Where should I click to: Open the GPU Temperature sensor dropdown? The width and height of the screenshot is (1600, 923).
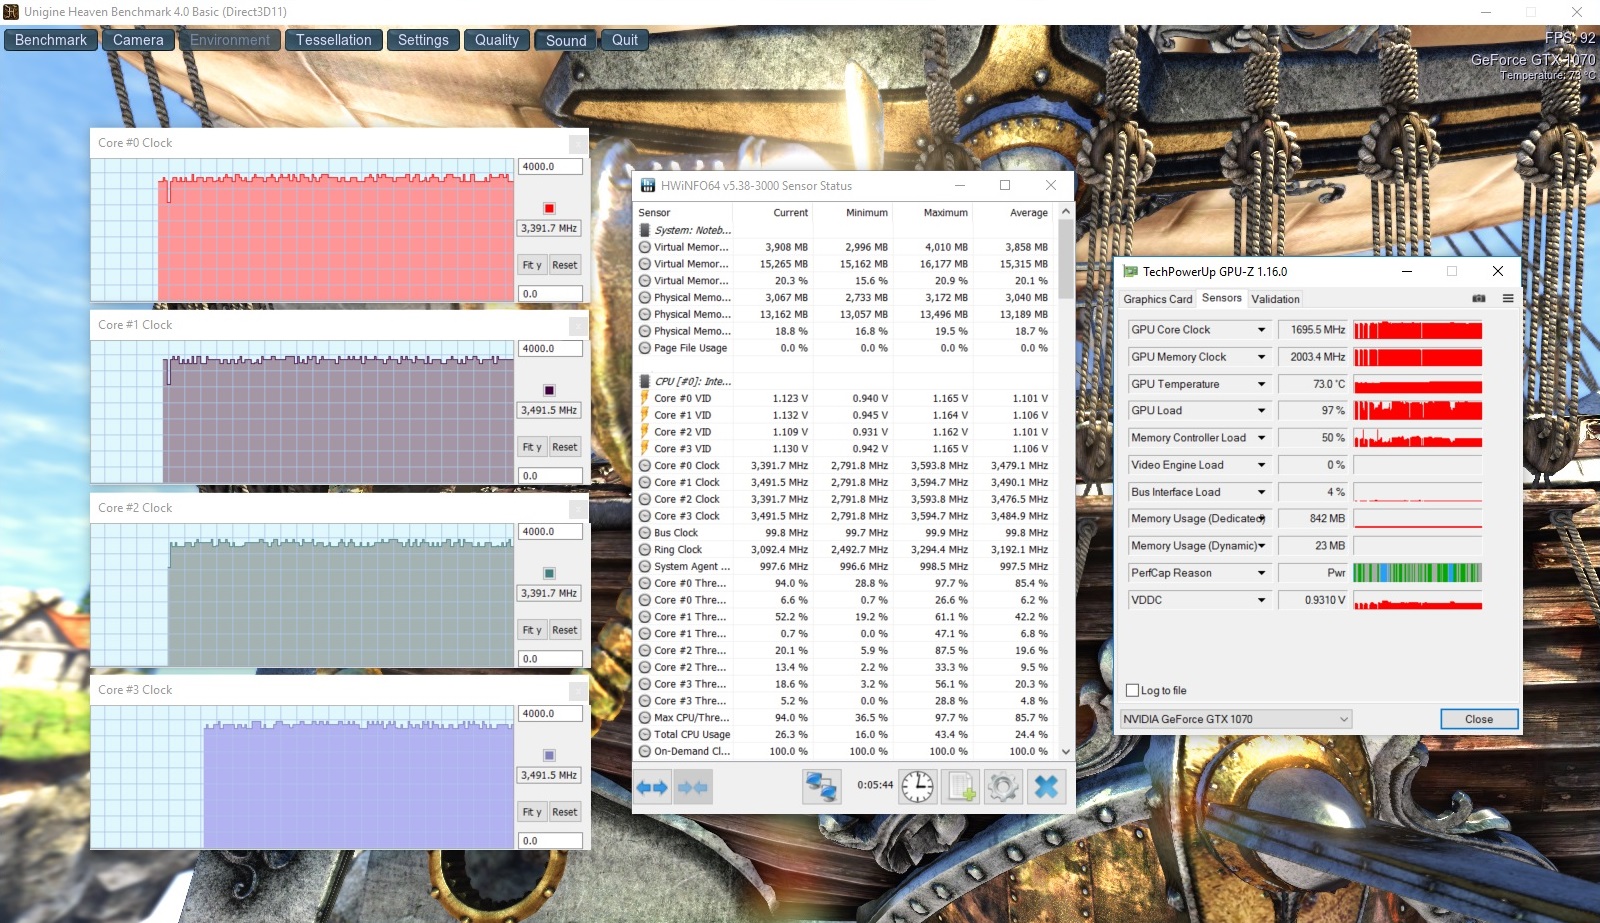click(1261, 384)
